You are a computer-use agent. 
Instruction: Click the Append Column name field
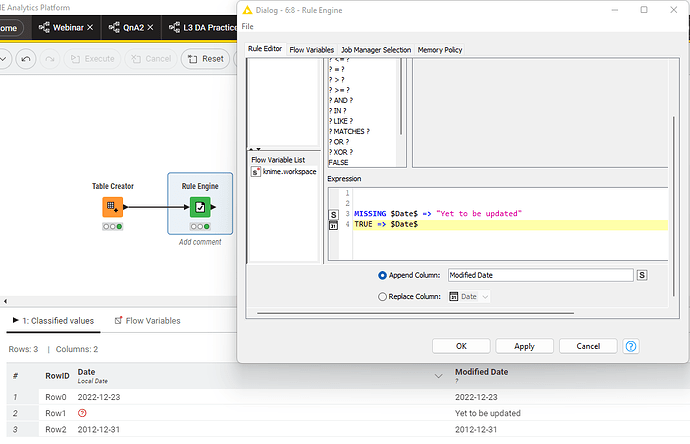point(540,275)
